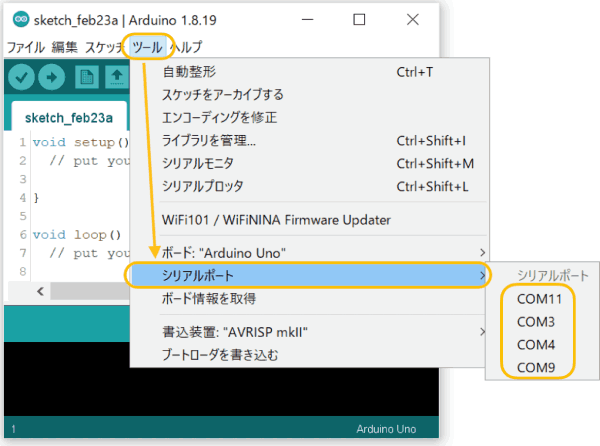
Task: Click the New sketch document icon
Action: [87, 78]
